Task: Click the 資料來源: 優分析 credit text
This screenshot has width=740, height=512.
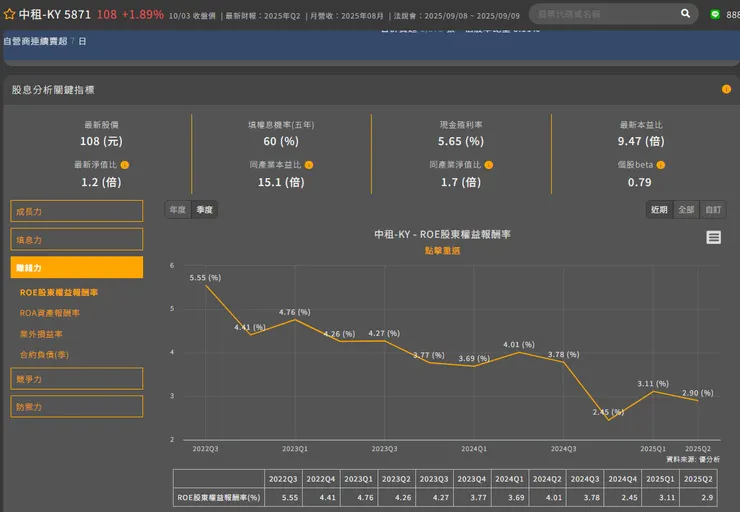Action: coord(693,459)
